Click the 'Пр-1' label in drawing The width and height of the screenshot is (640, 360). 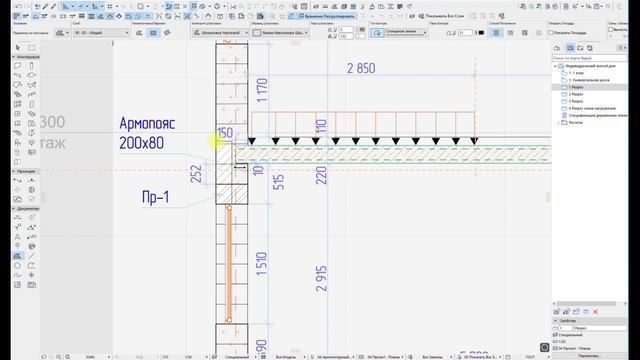tap(156, 197)
